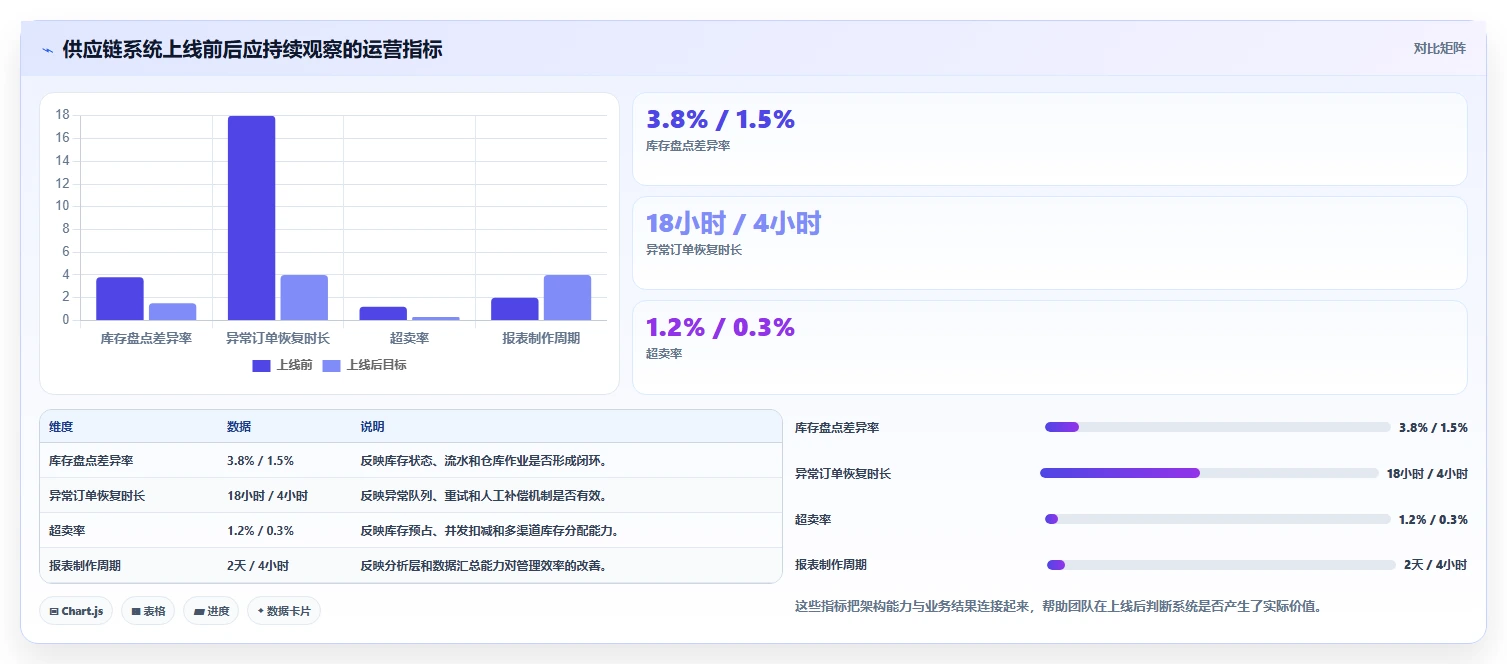The width and height of the screenshot is (1507, 664).
Task: Click the 维度 table column header
Action: [x=61, y=427]
